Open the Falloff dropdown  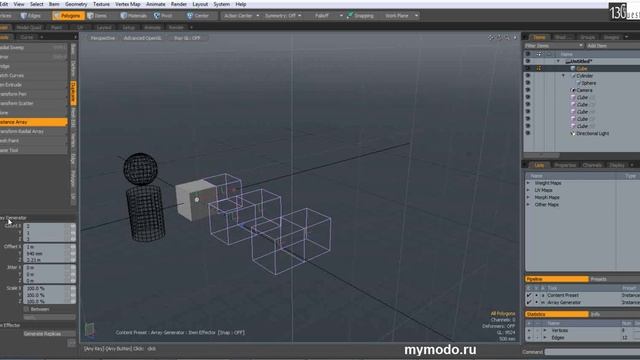(328, 16)
